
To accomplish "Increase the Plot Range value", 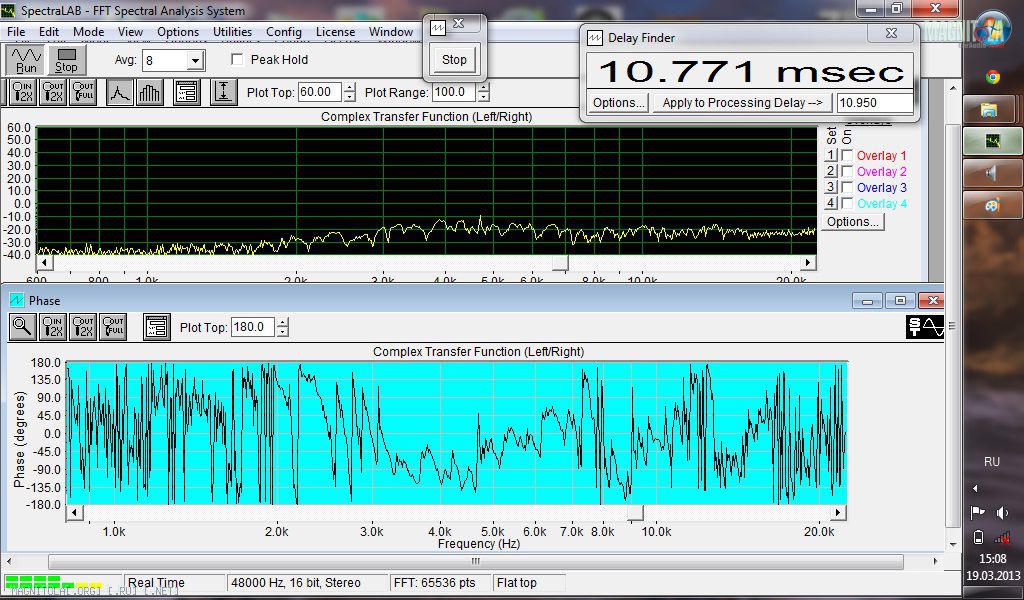I will point(483,87).
